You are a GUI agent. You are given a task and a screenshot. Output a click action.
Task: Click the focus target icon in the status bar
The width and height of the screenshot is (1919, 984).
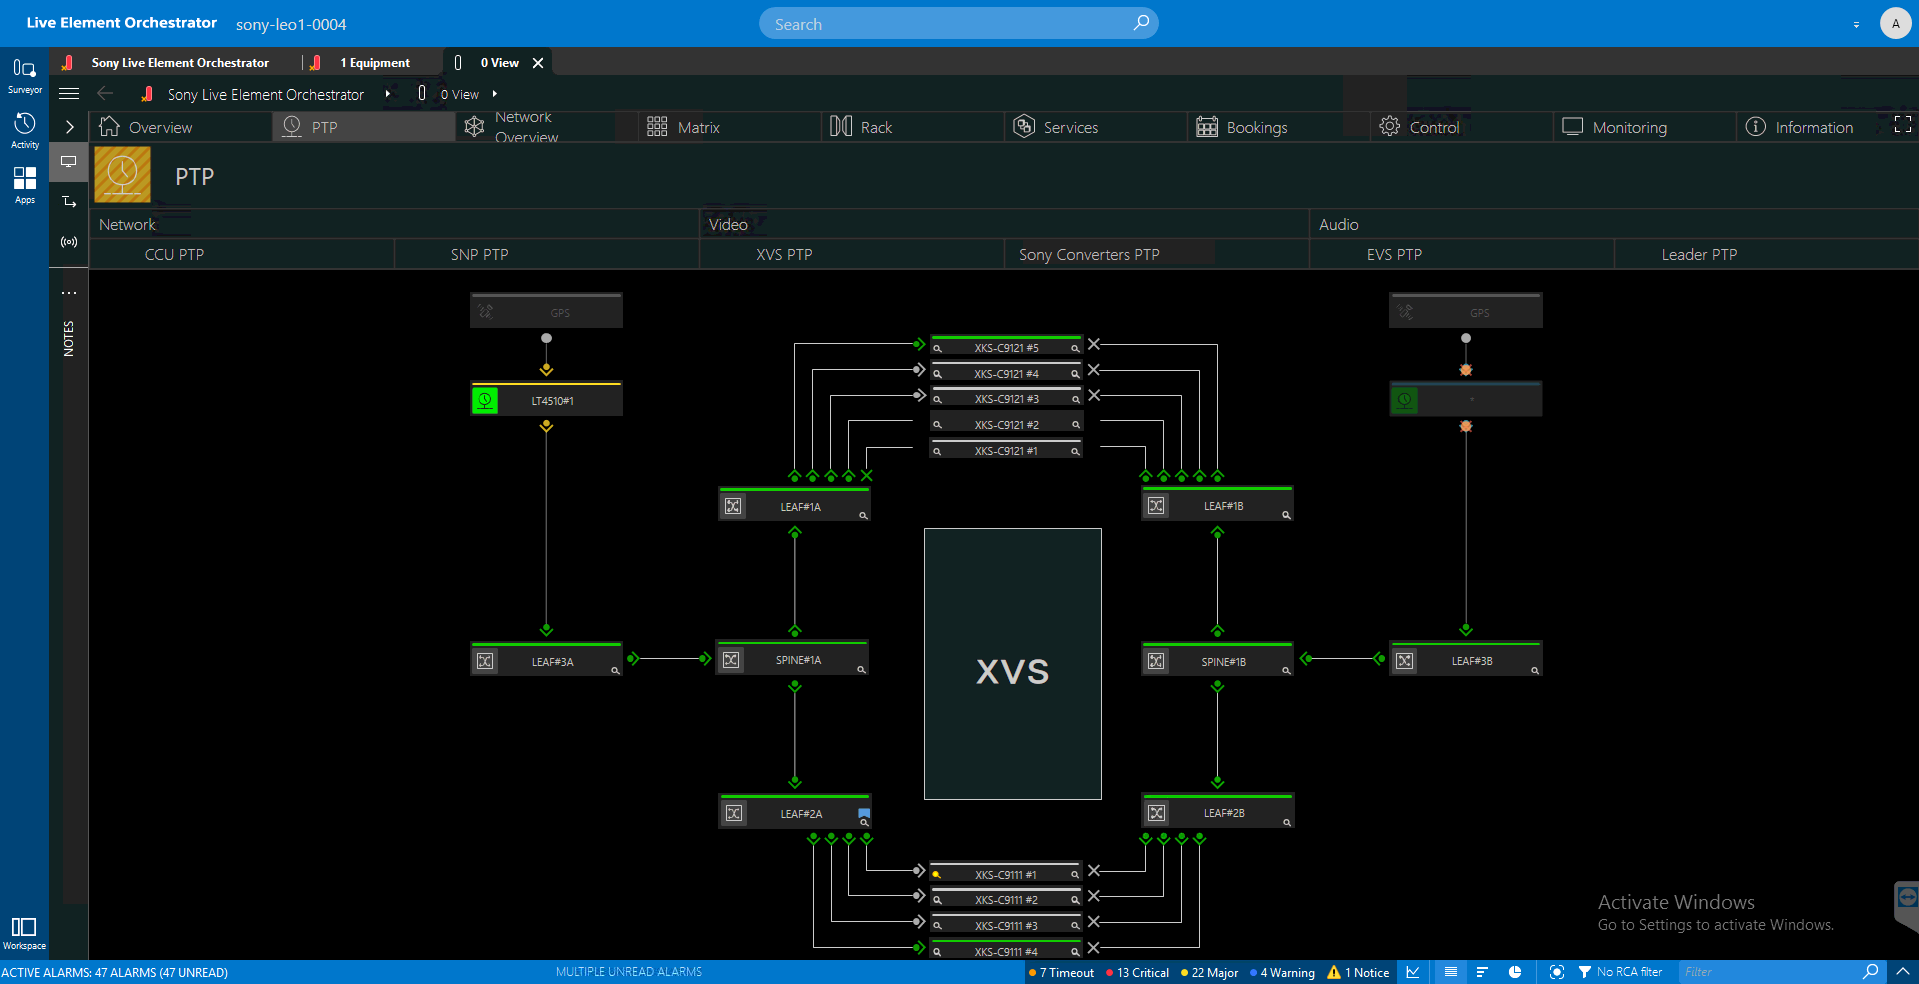click(1556, 972)
